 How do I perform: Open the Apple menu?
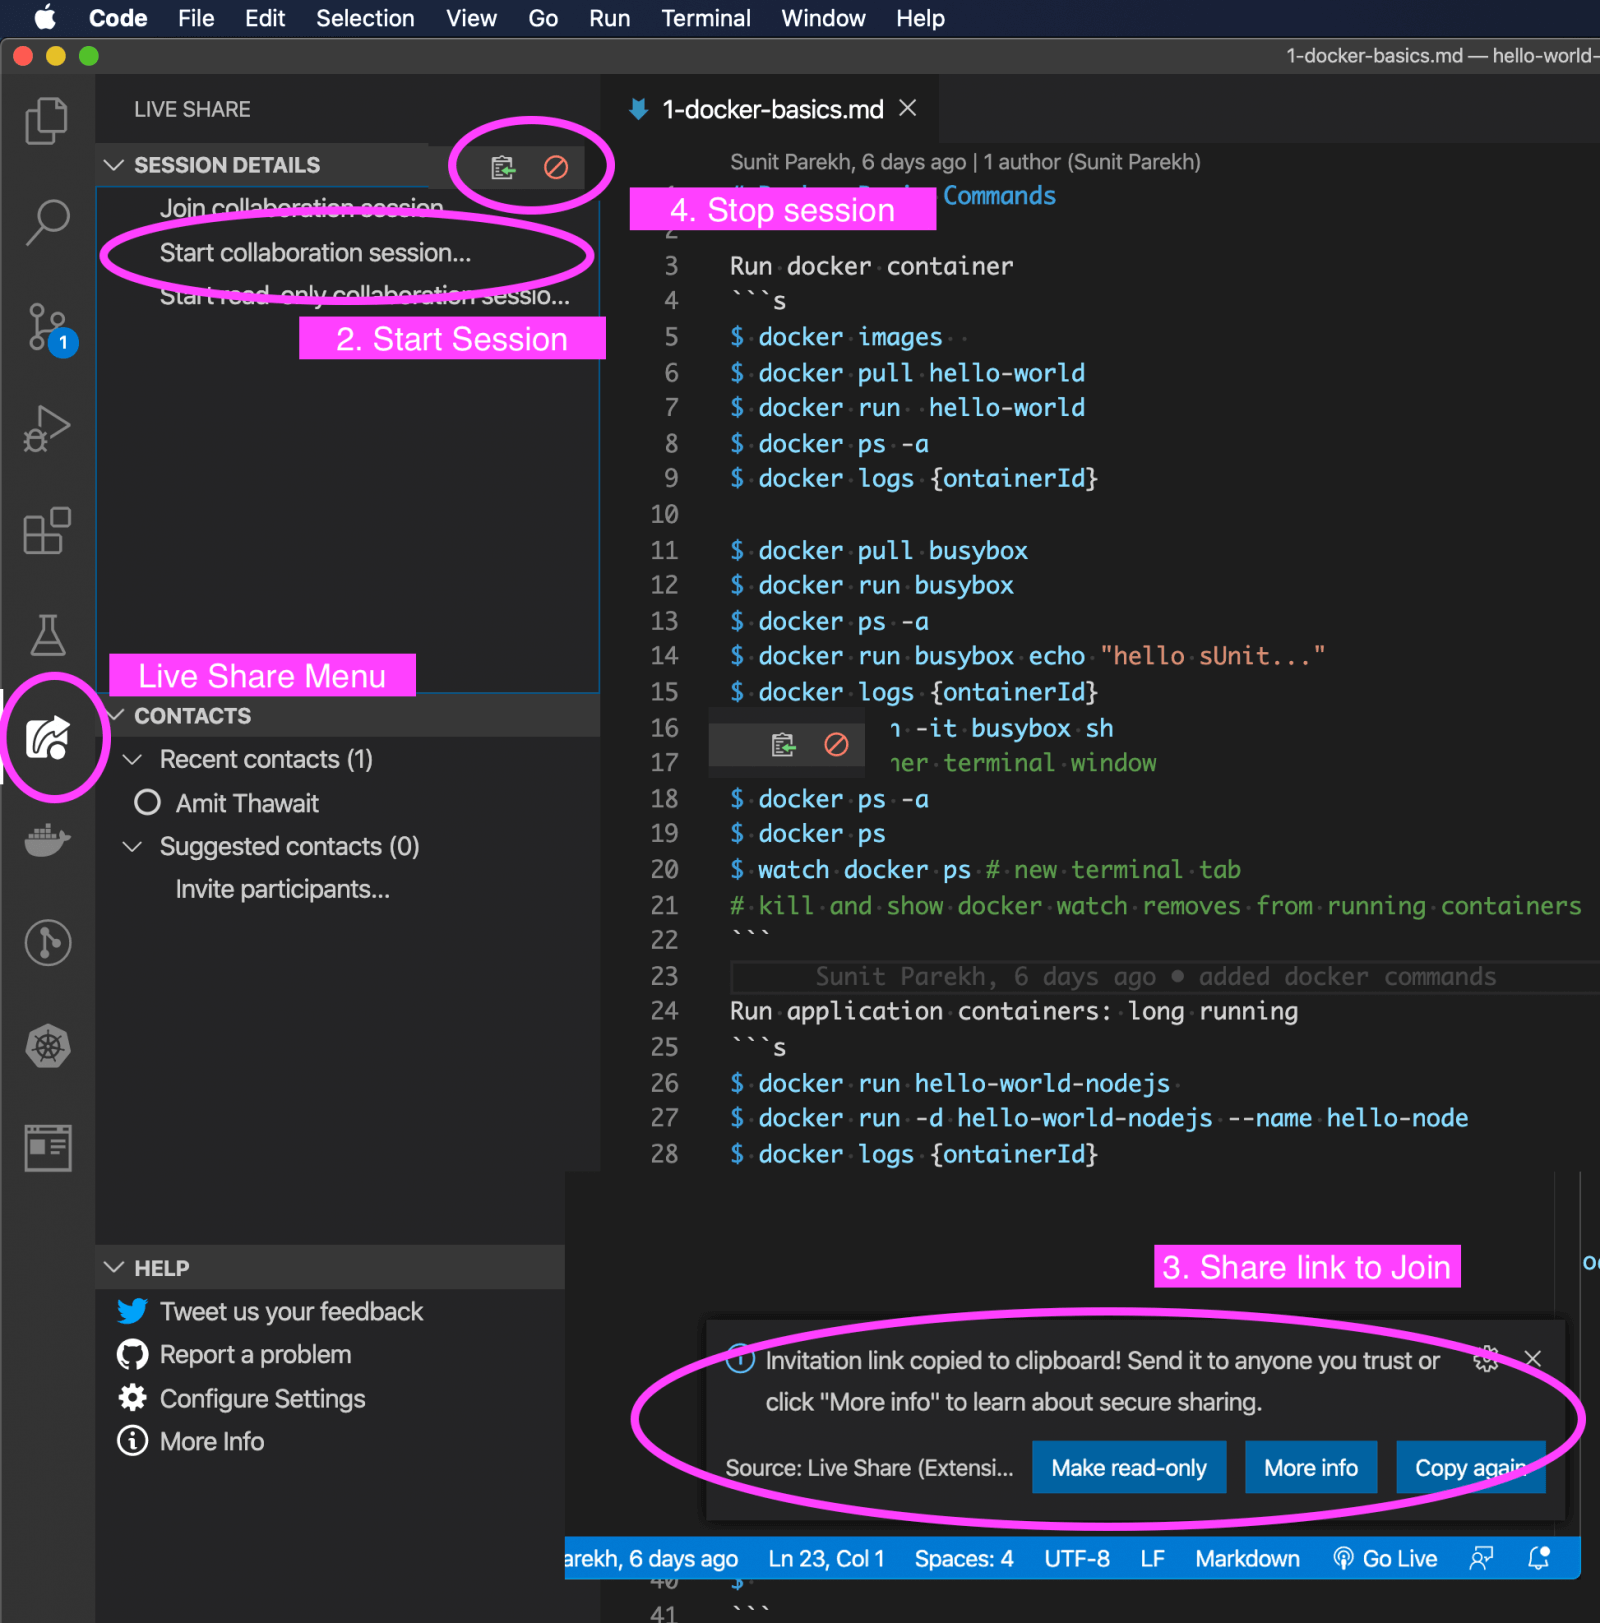pyautogui.click(x=45, y=18)
